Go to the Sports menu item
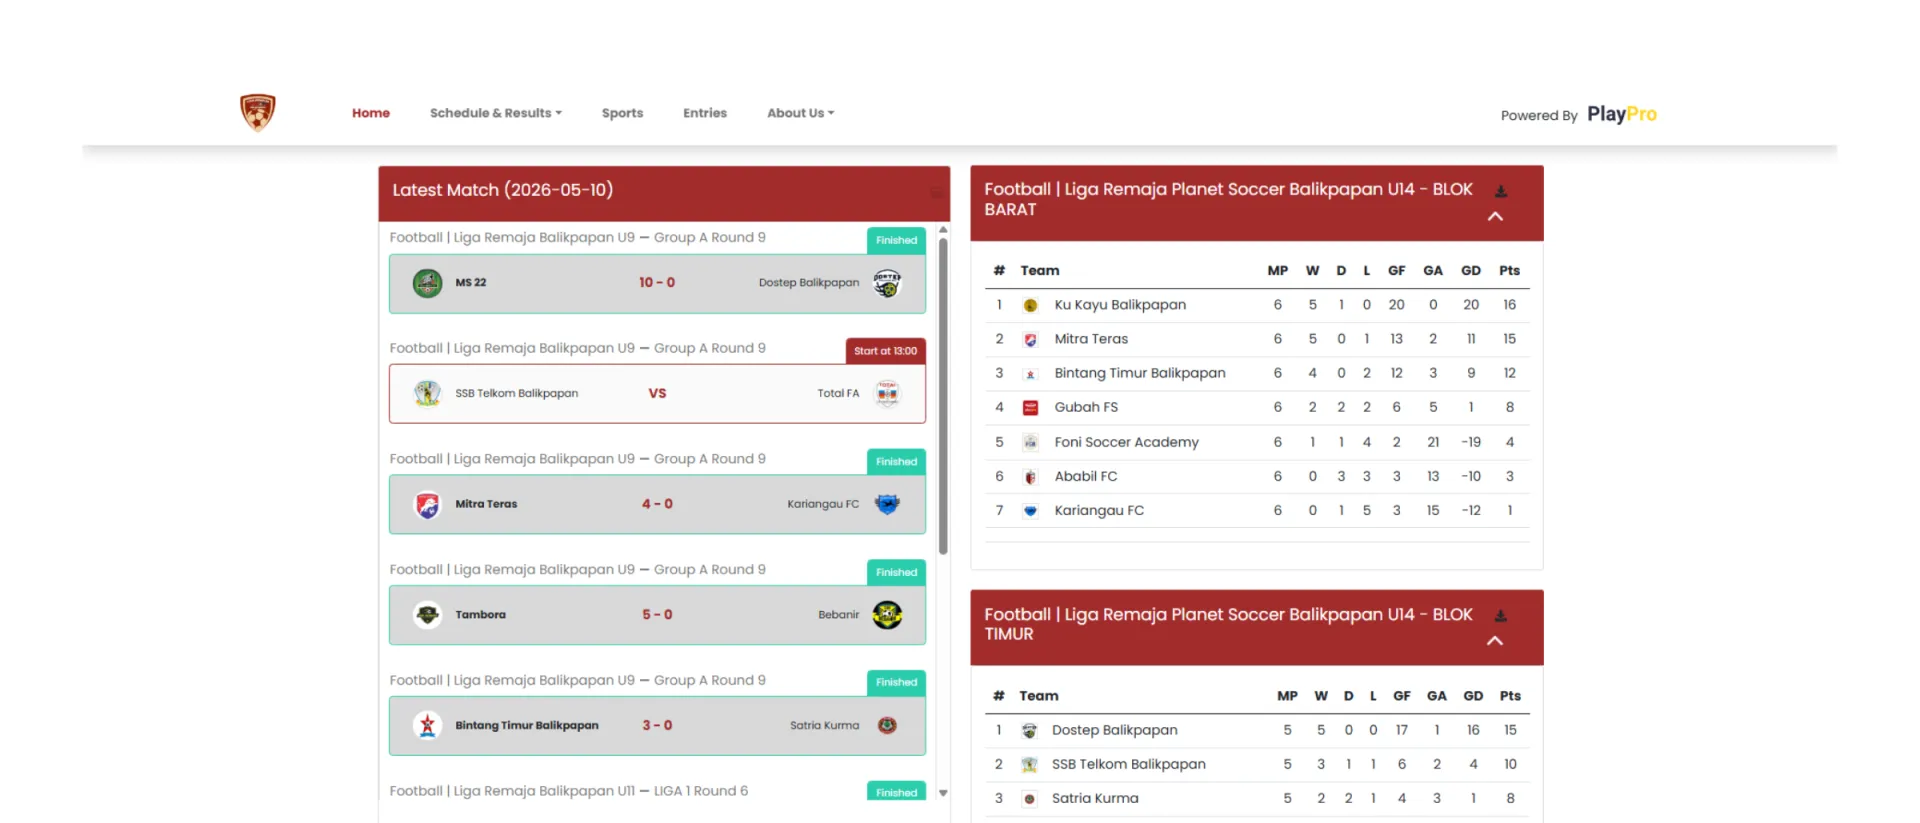 622,113
